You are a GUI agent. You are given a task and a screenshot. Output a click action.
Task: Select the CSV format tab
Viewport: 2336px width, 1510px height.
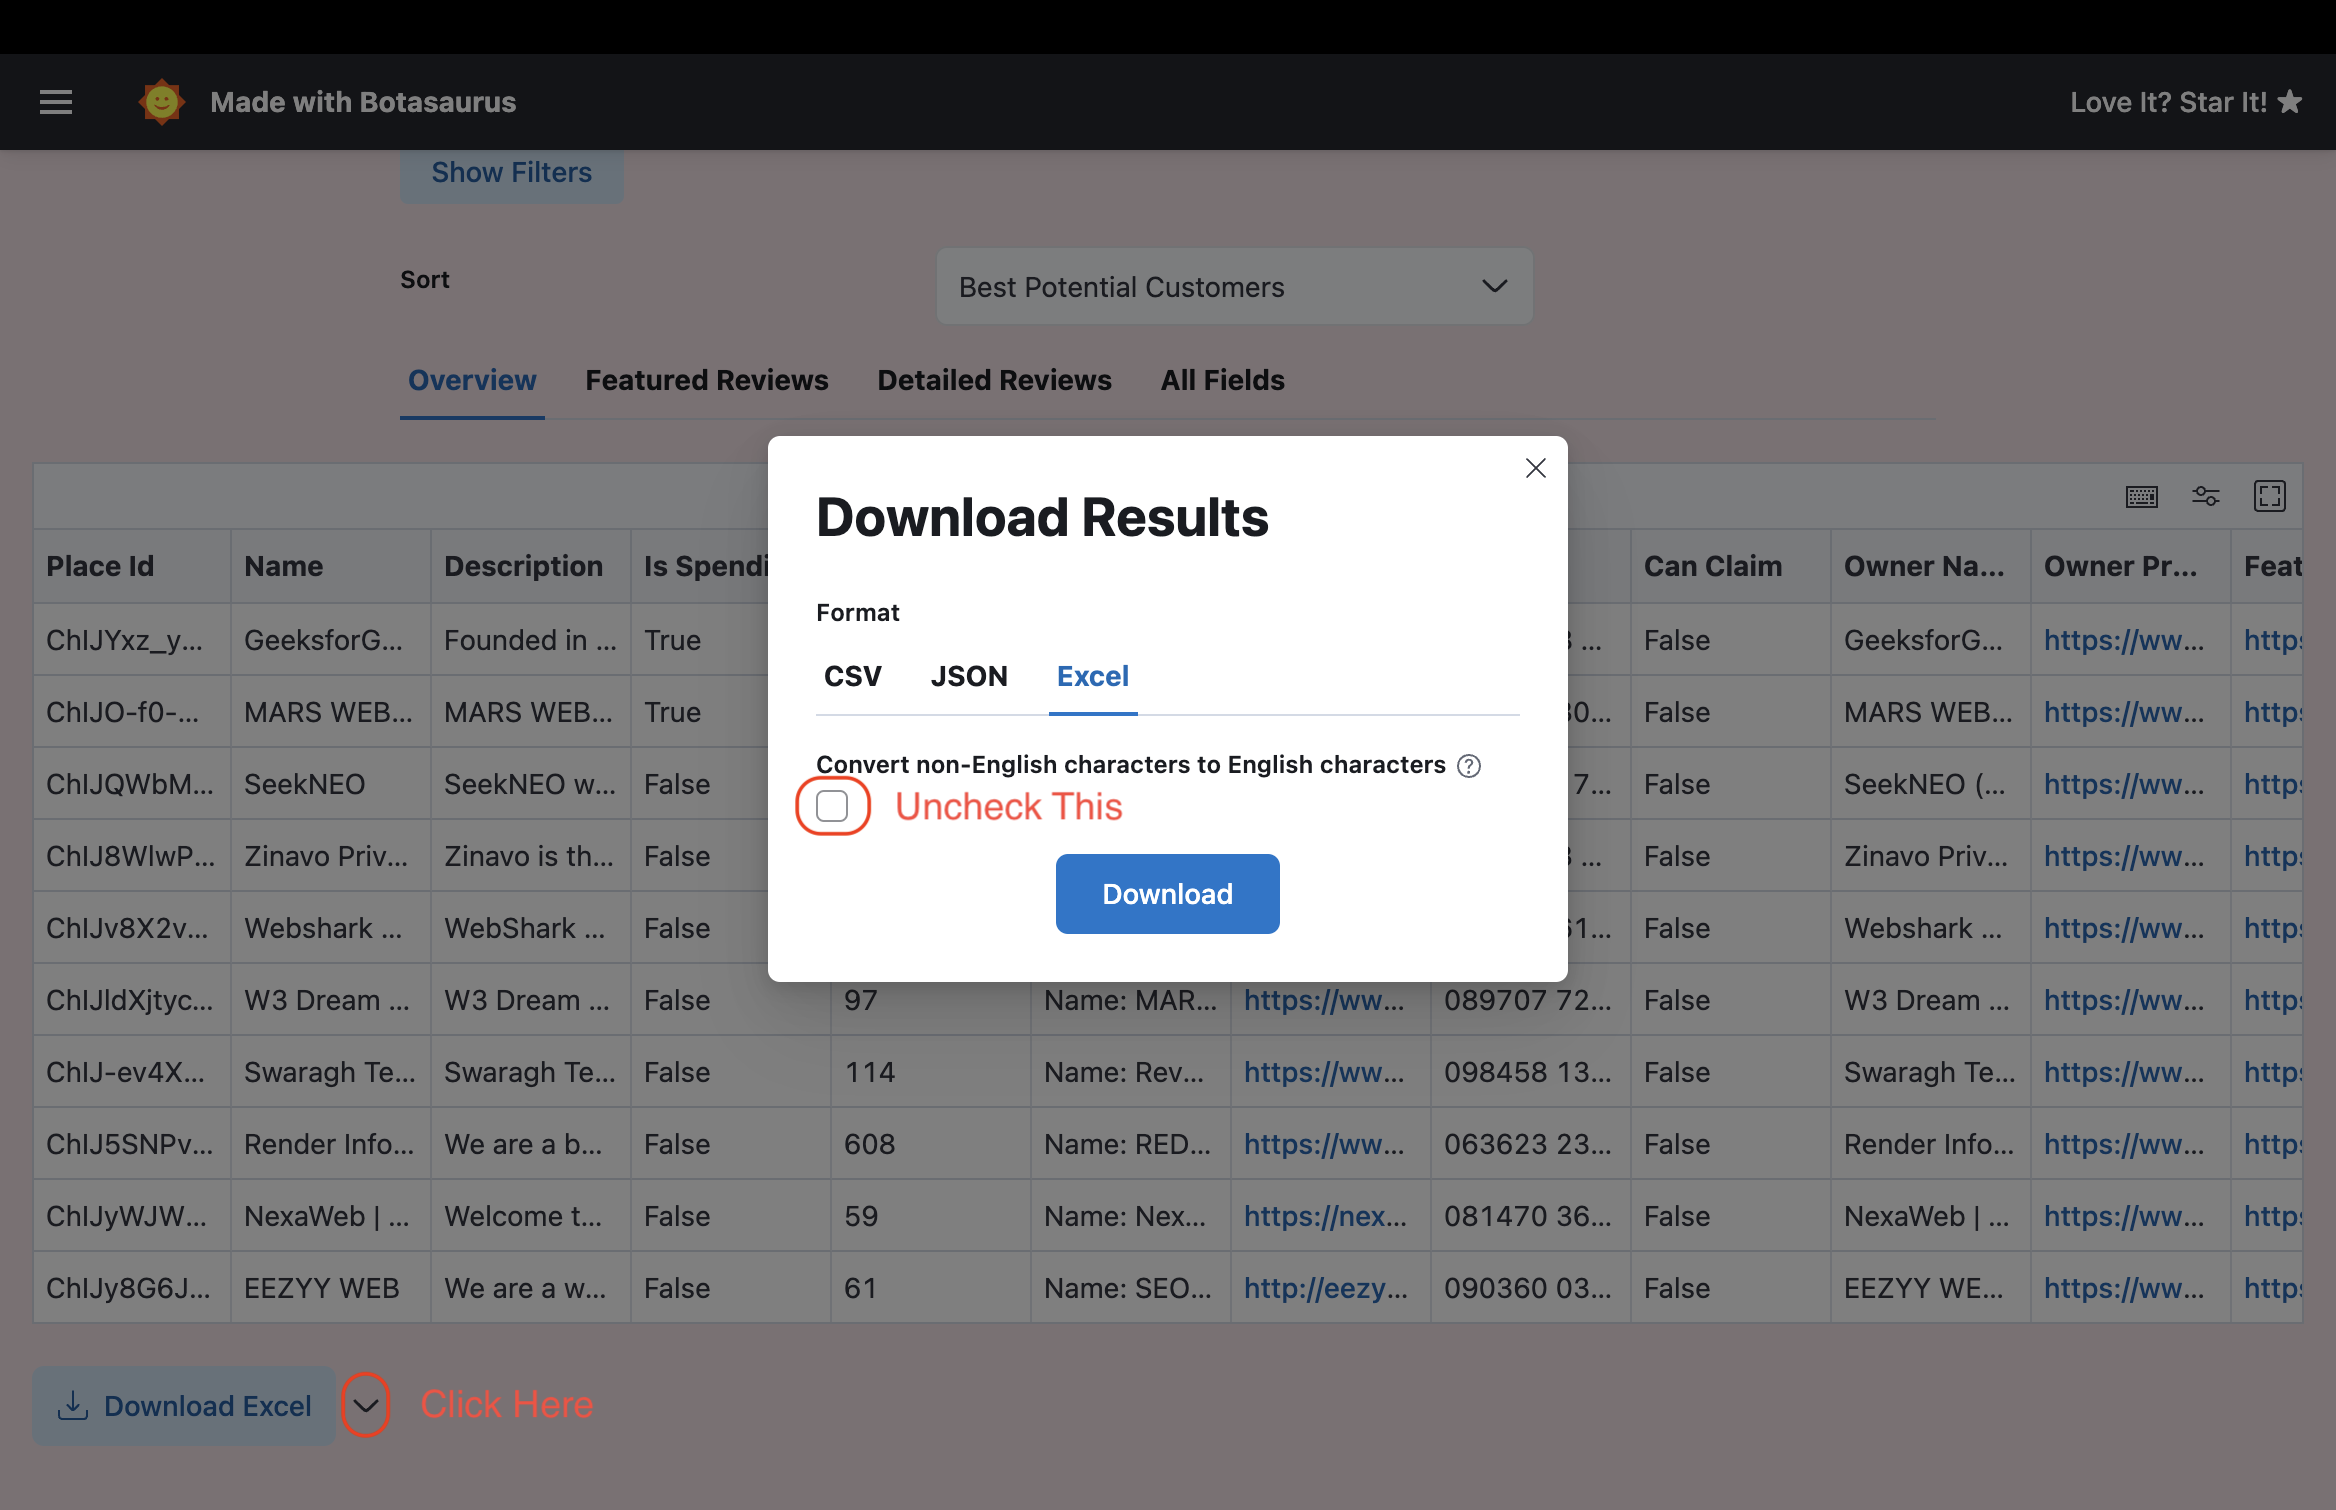pyautogui.click(x=852, y=677)
